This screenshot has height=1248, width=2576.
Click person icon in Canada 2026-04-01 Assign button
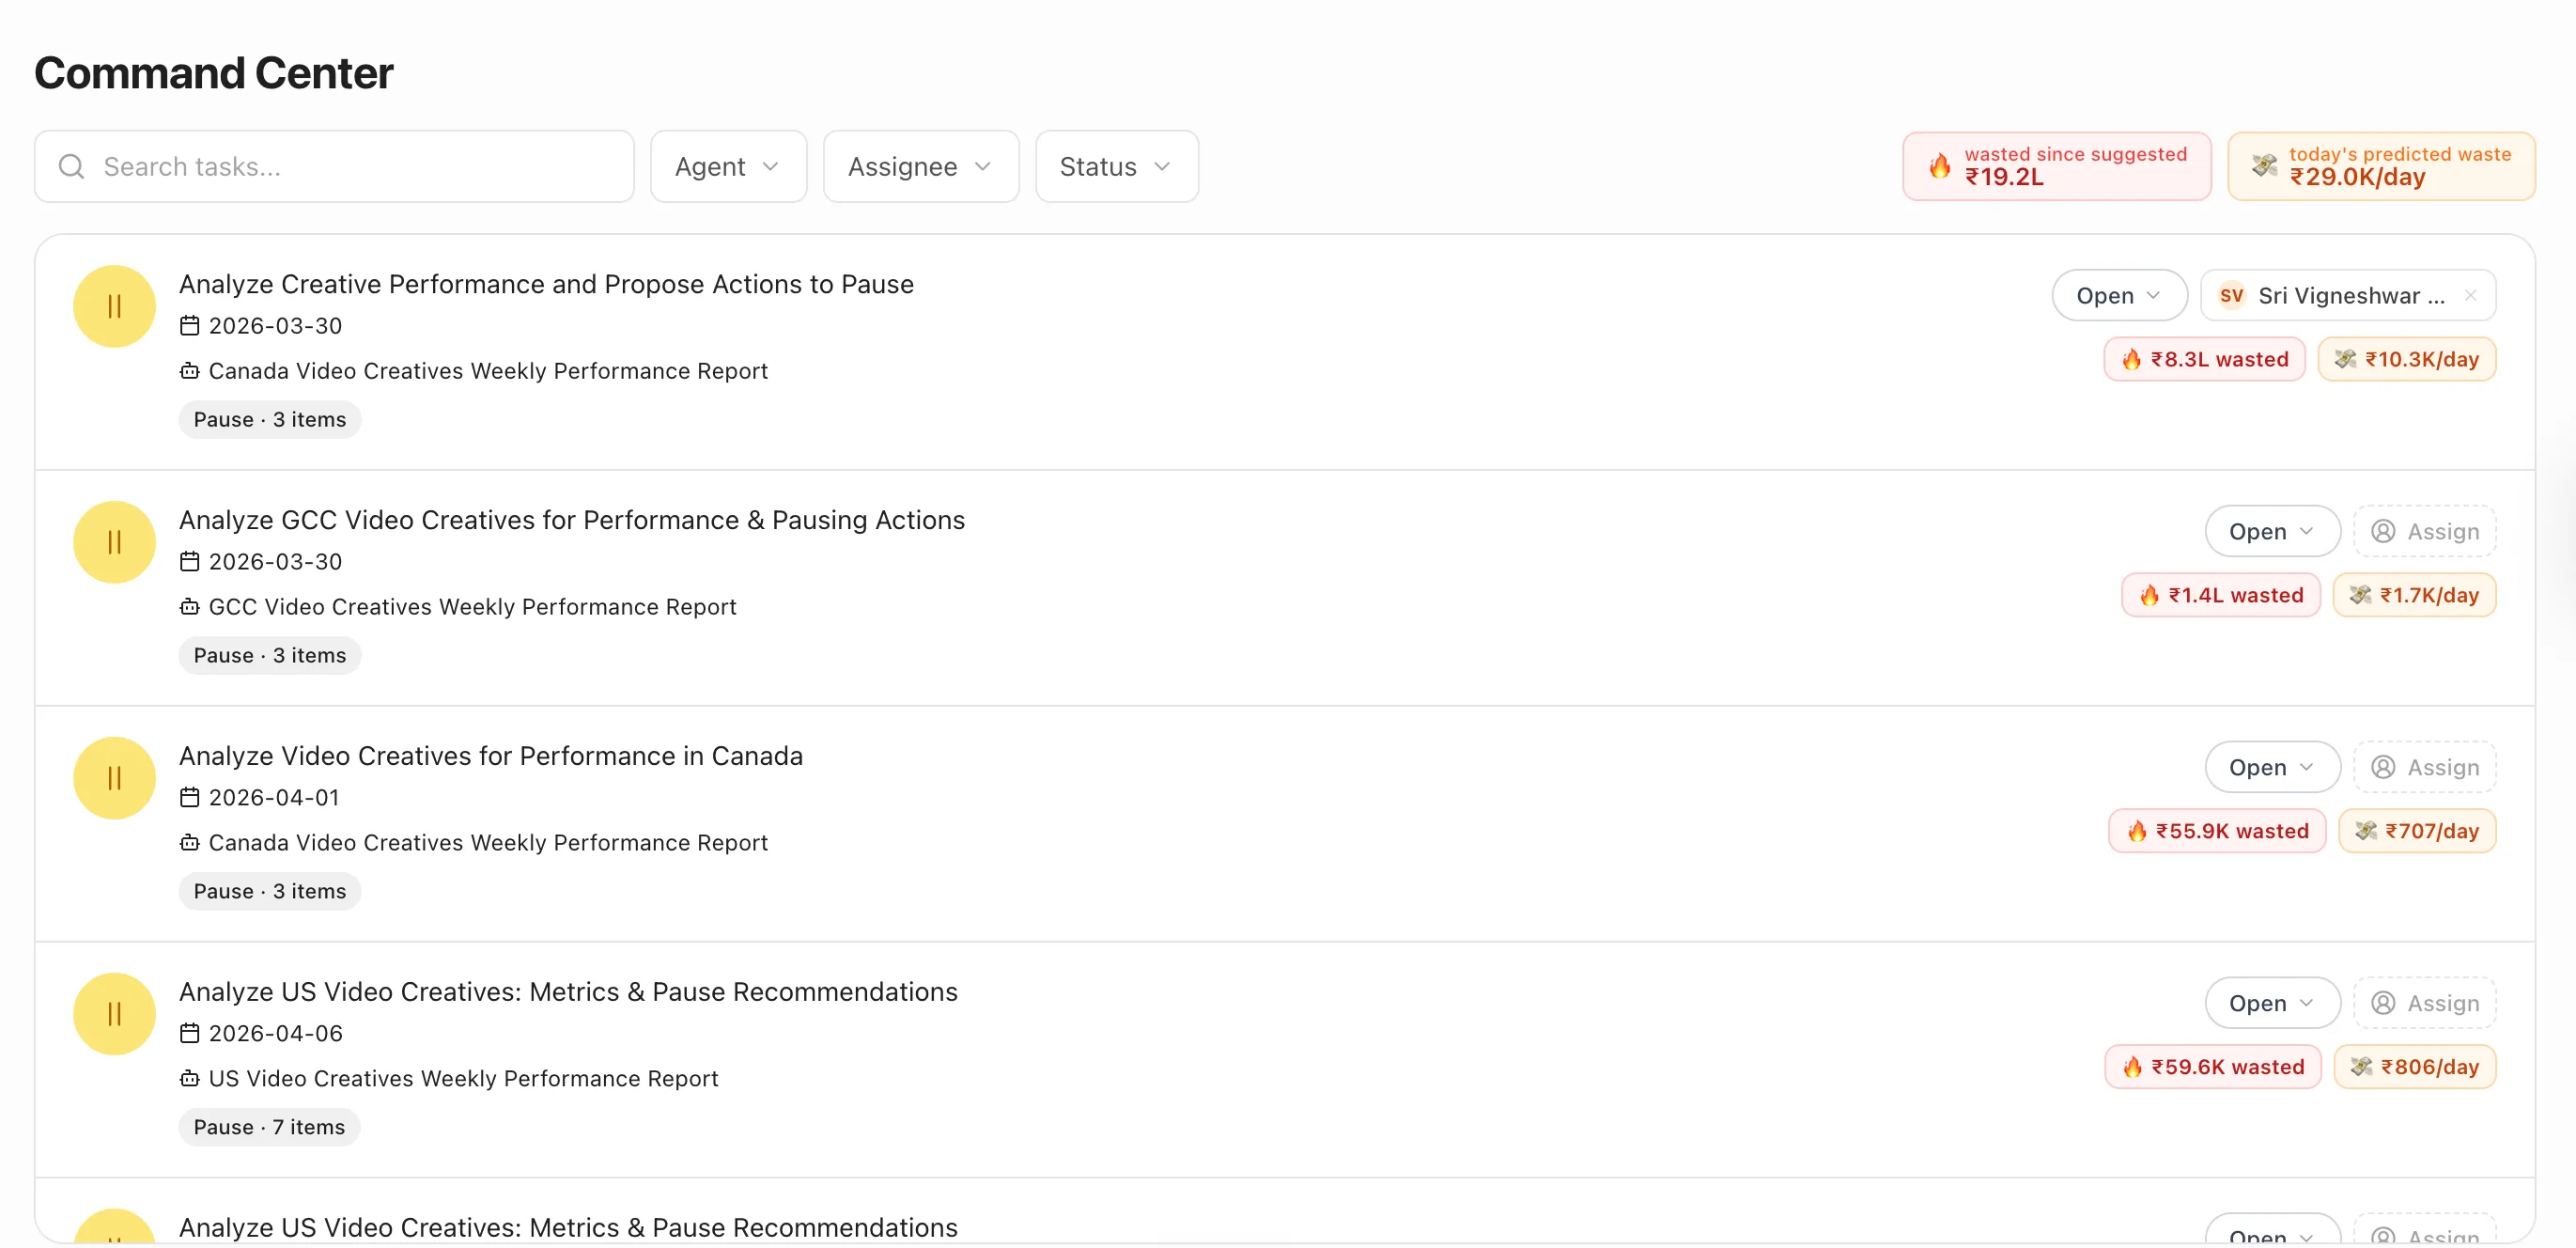click(x=2383, y=768)
